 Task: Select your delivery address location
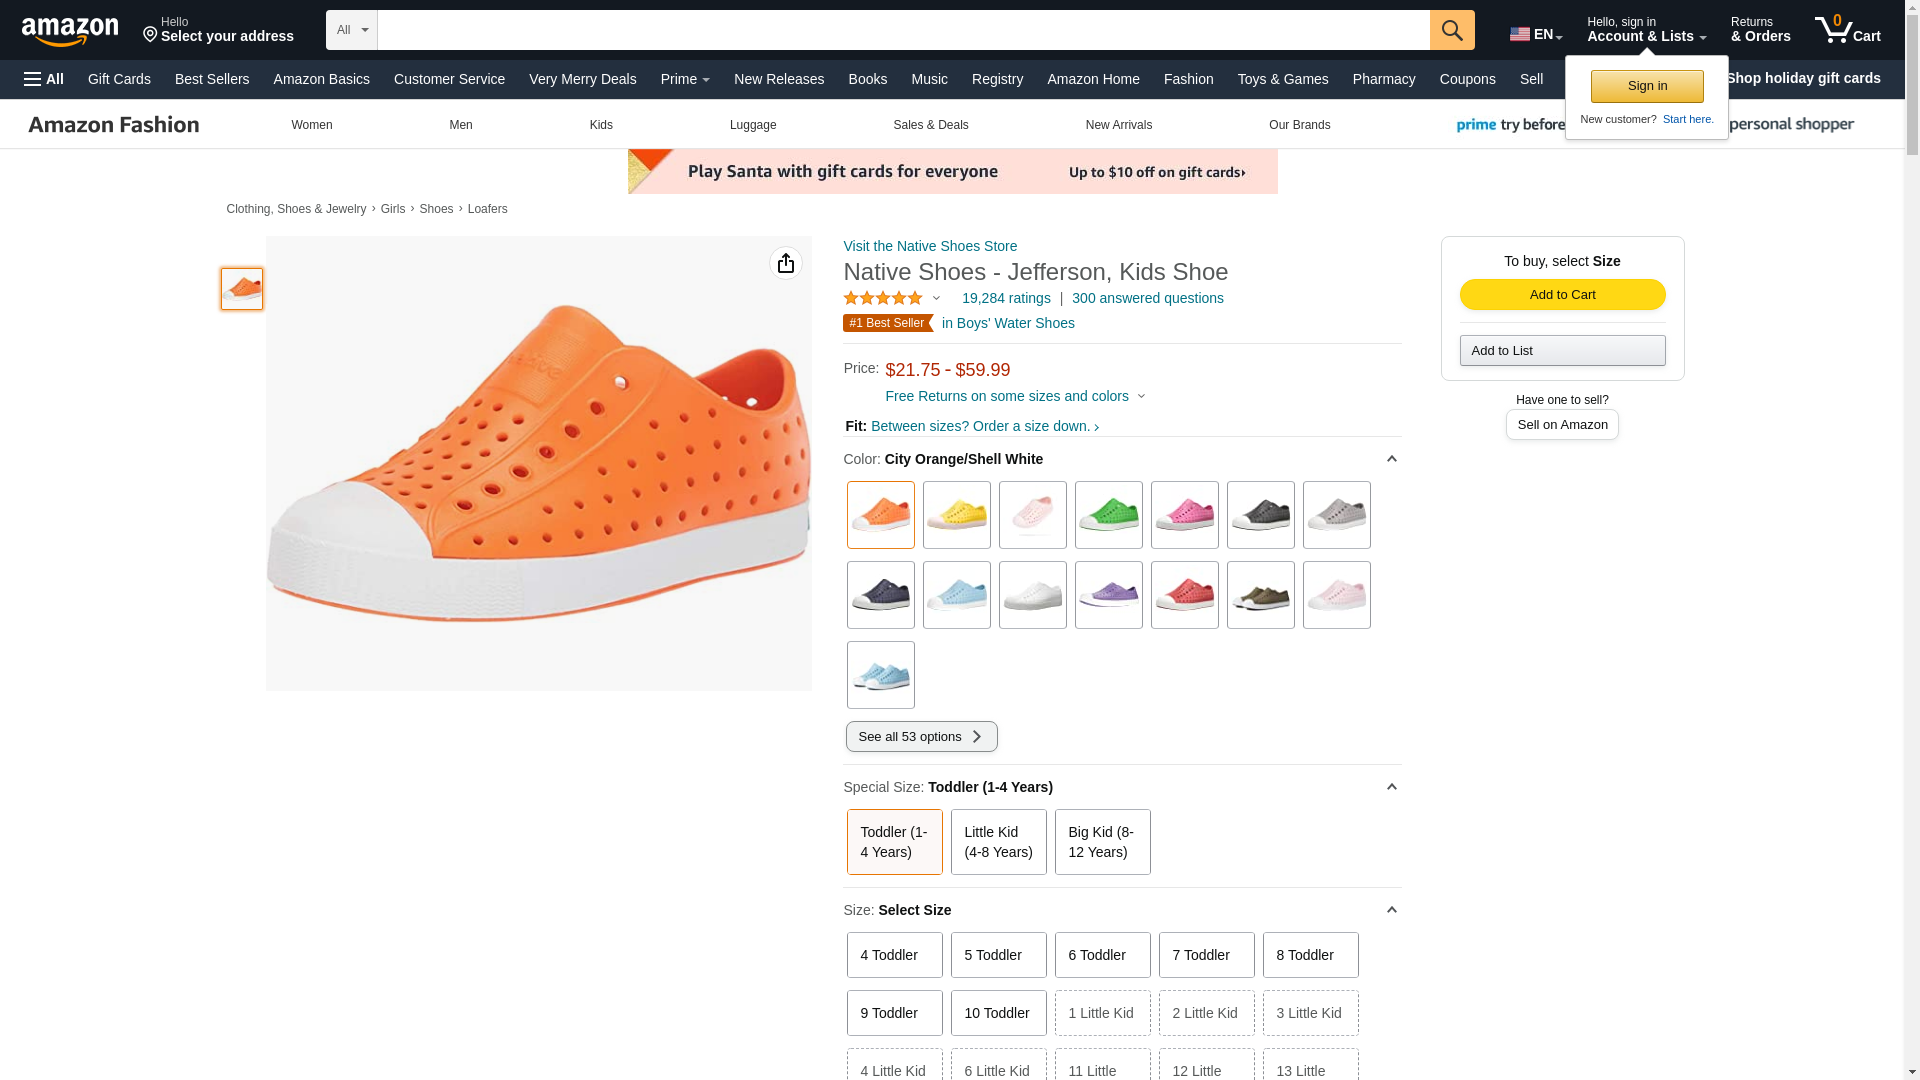point(218,30)
